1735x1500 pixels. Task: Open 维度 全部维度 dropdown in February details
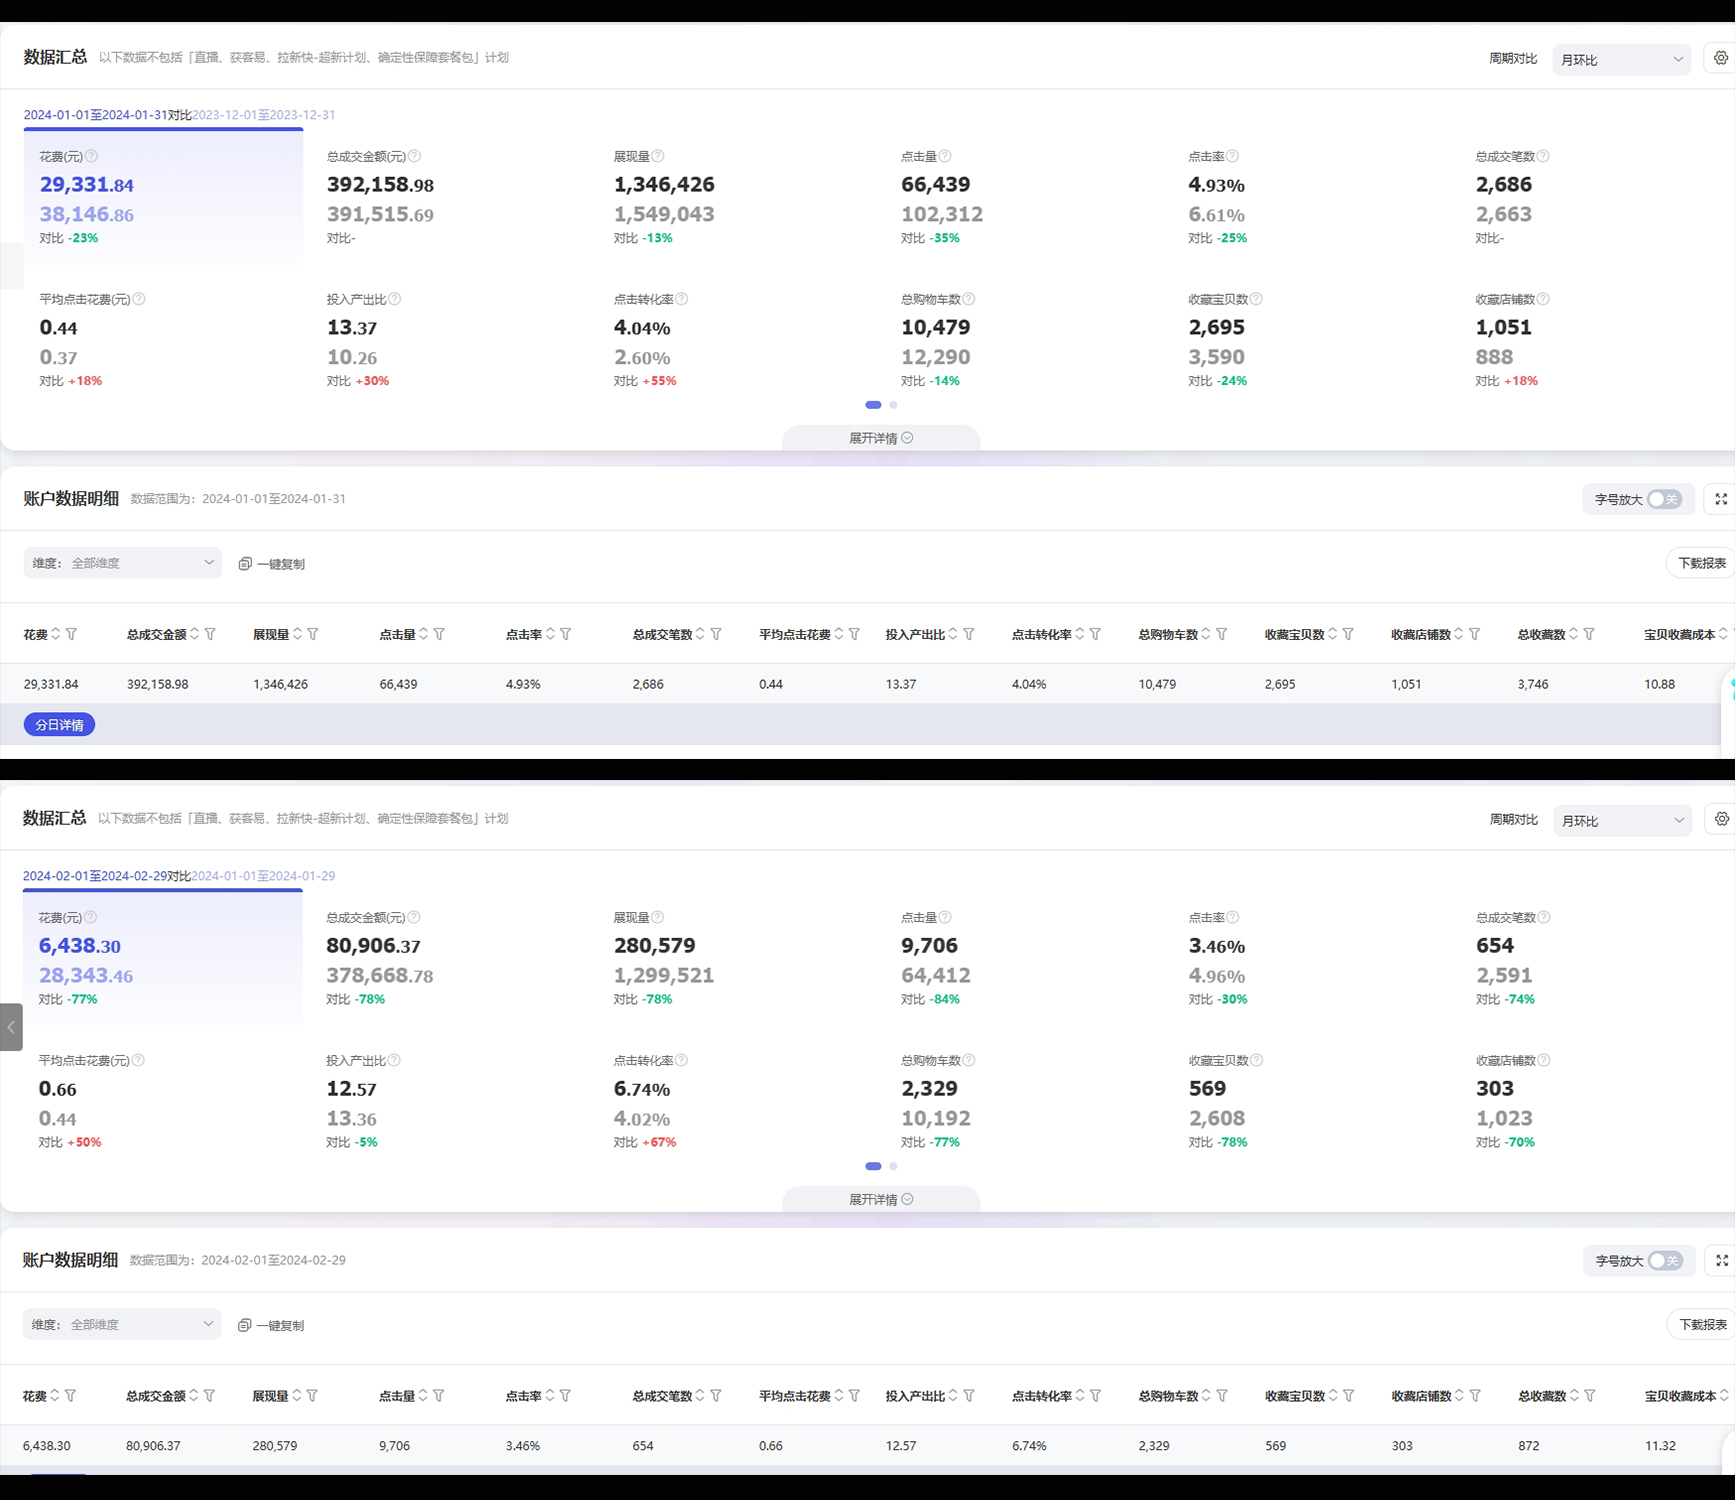(122, 1324)
